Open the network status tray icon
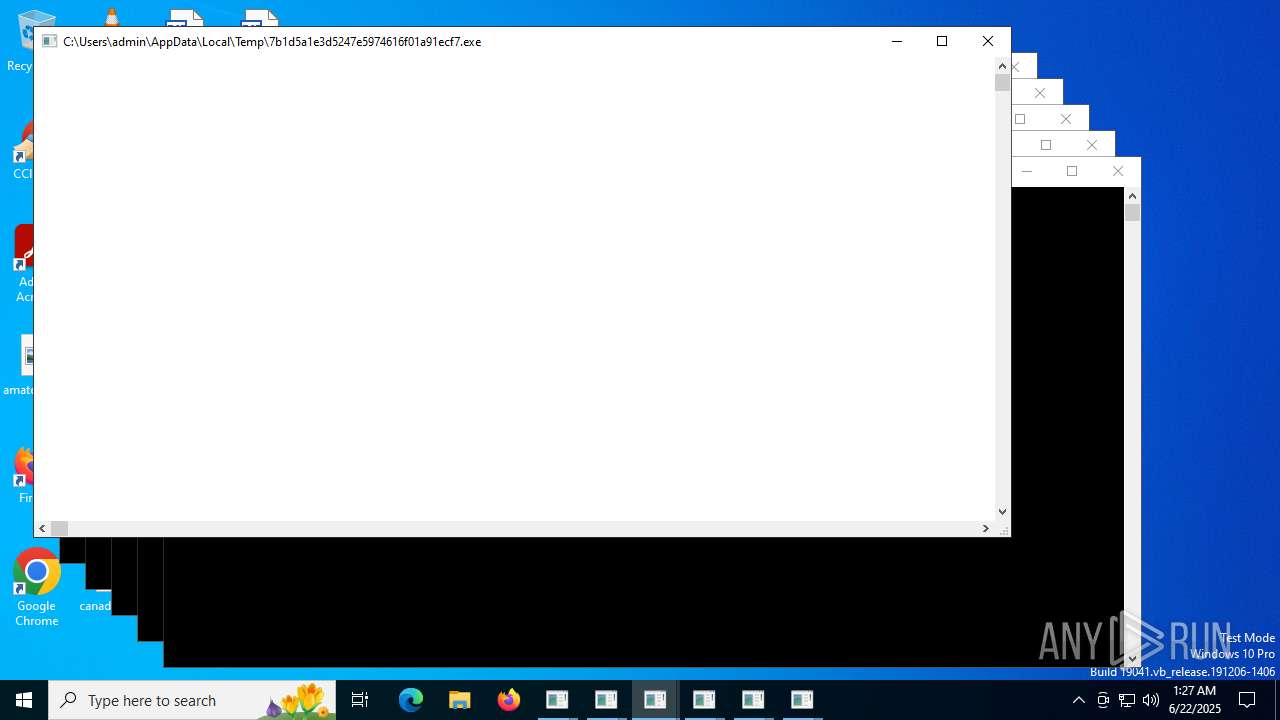Image resolution: width=1280 pixels, height=720 pixels. (x=1127, y=700)
